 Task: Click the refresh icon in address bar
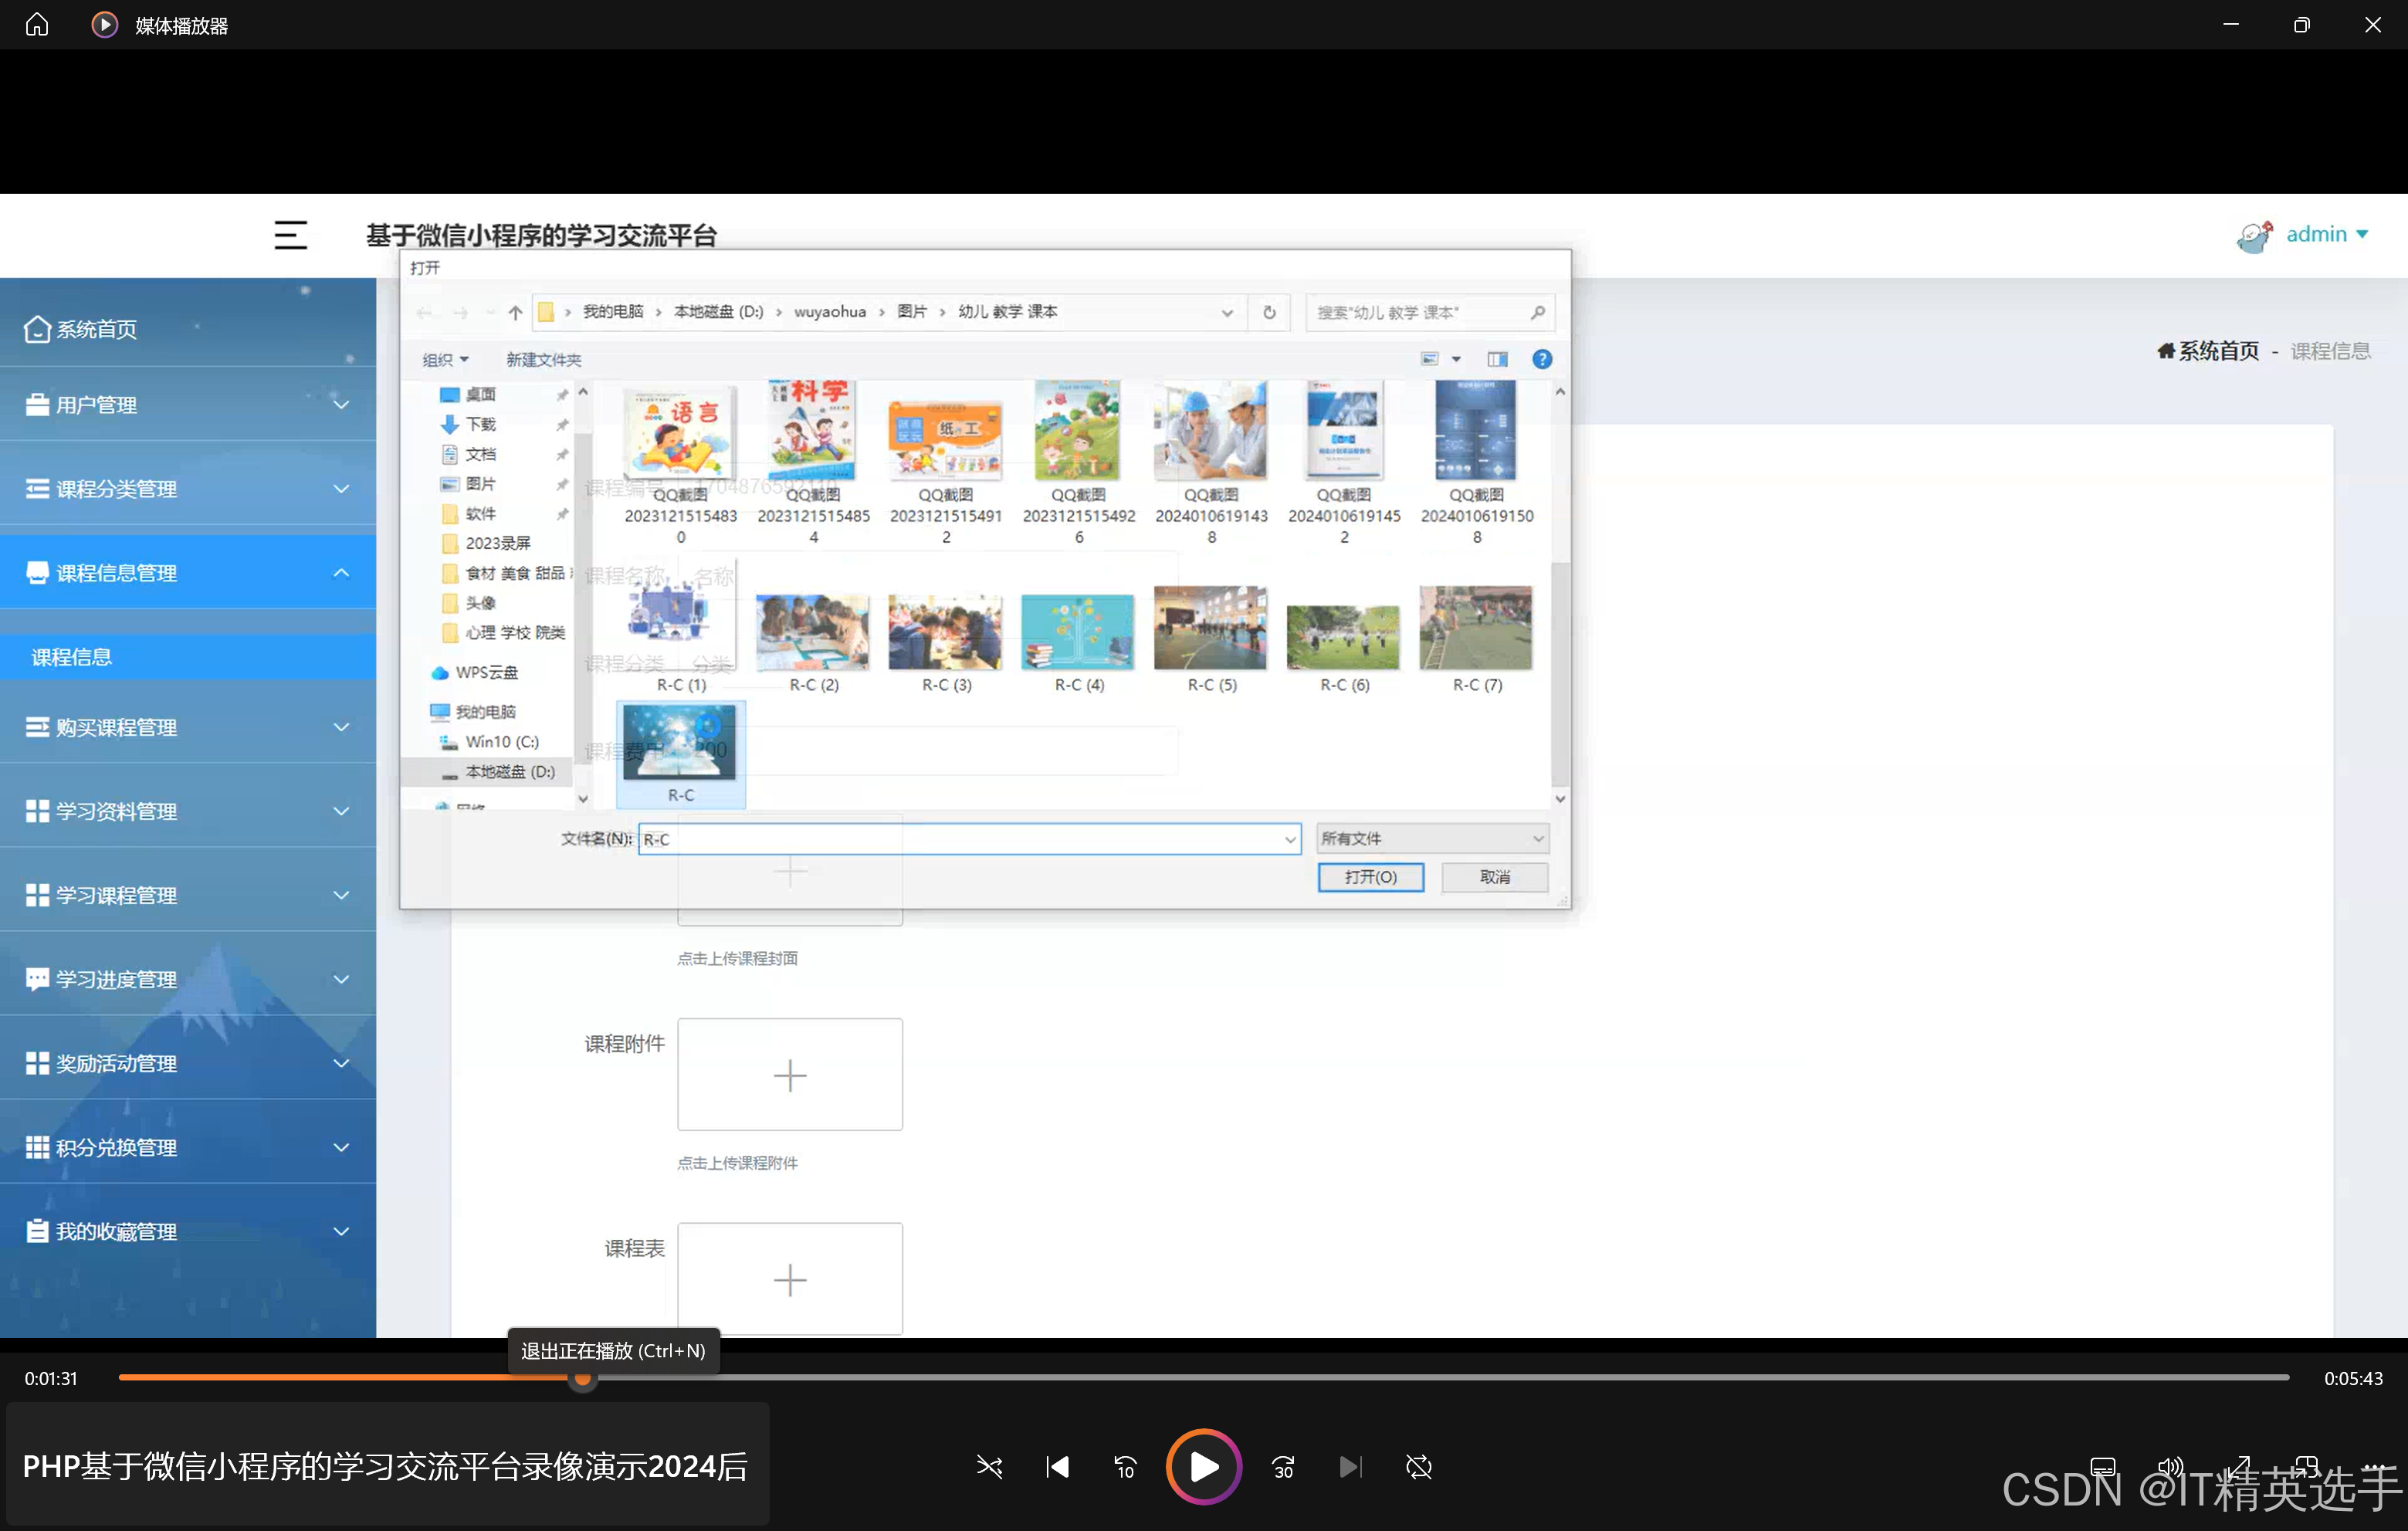1269,312
